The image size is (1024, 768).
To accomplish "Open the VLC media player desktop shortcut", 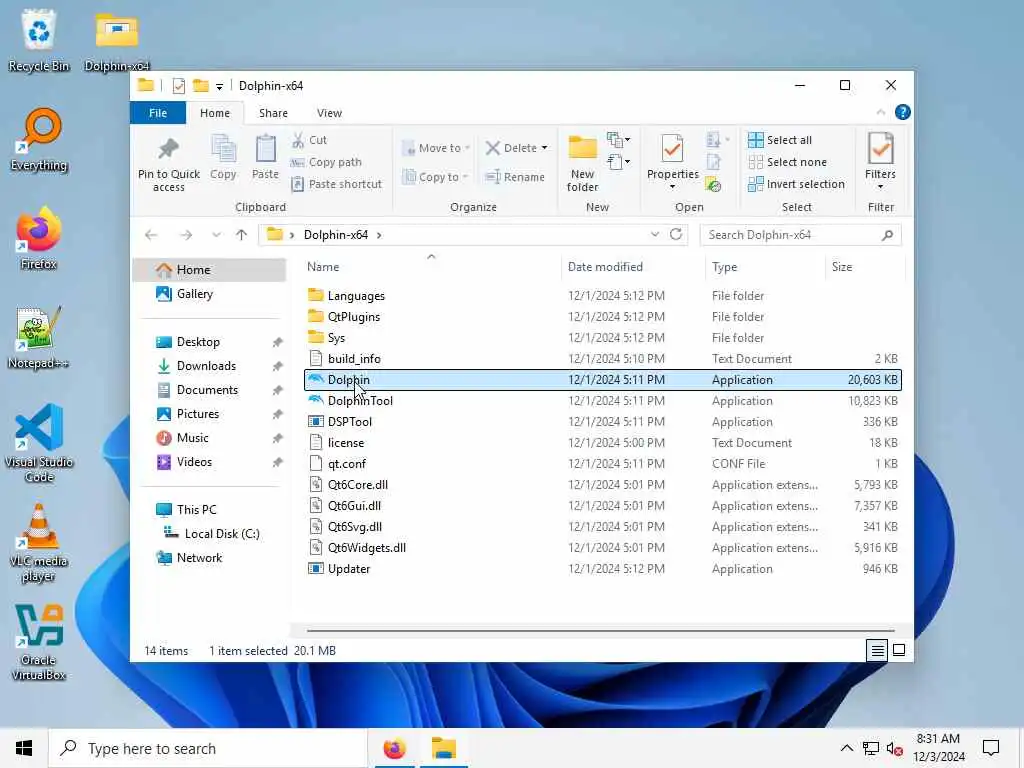I will (x=39, y=543).
